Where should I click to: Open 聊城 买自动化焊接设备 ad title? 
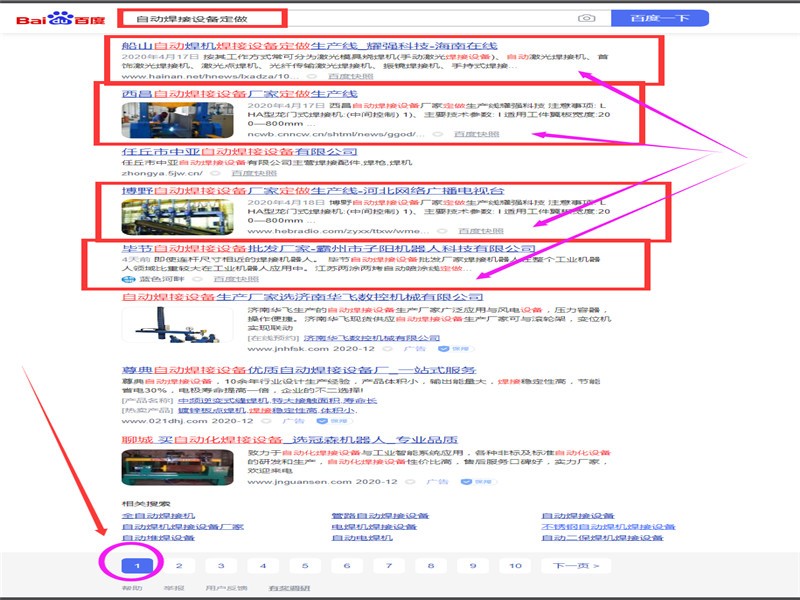click(289, 440)
